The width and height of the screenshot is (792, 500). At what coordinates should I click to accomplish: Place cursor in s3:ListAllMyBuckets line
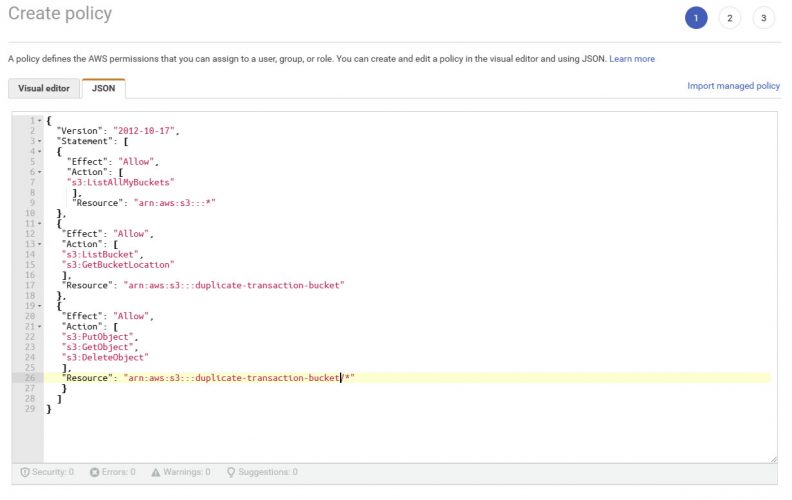121,182
